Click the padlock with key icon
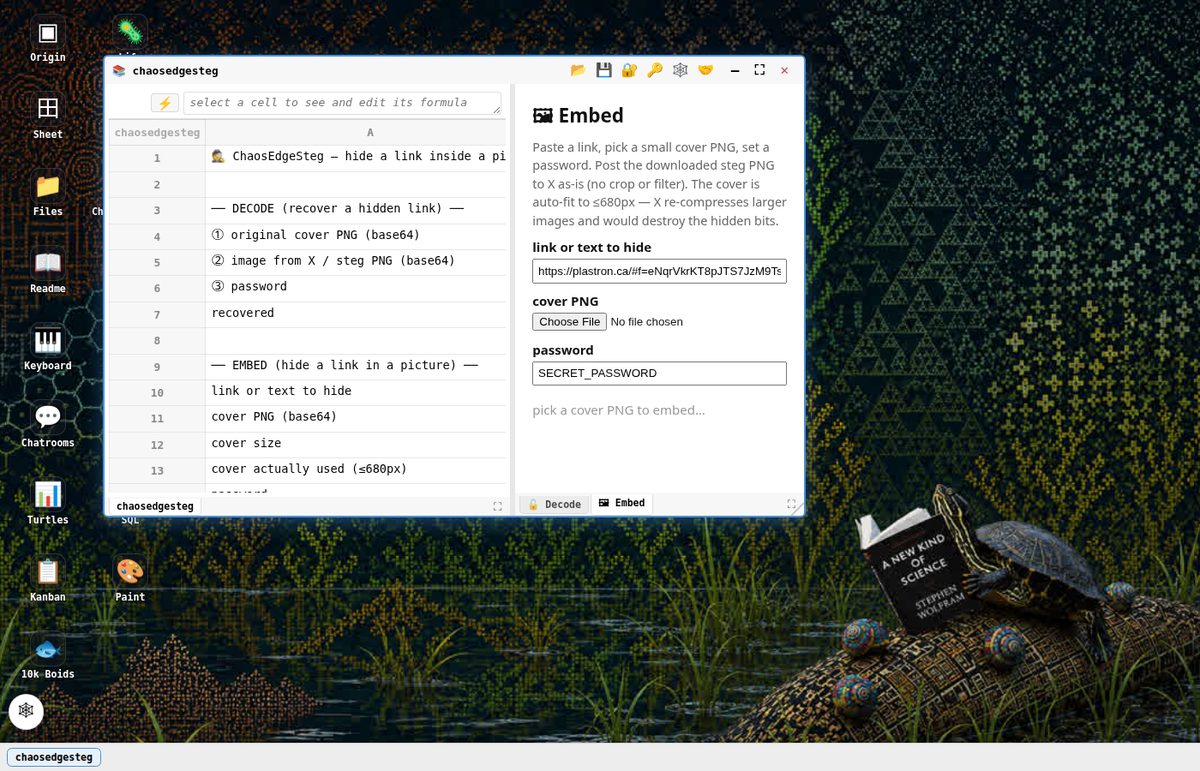Viewport: 1200px width, 771px height. [629, 70]
